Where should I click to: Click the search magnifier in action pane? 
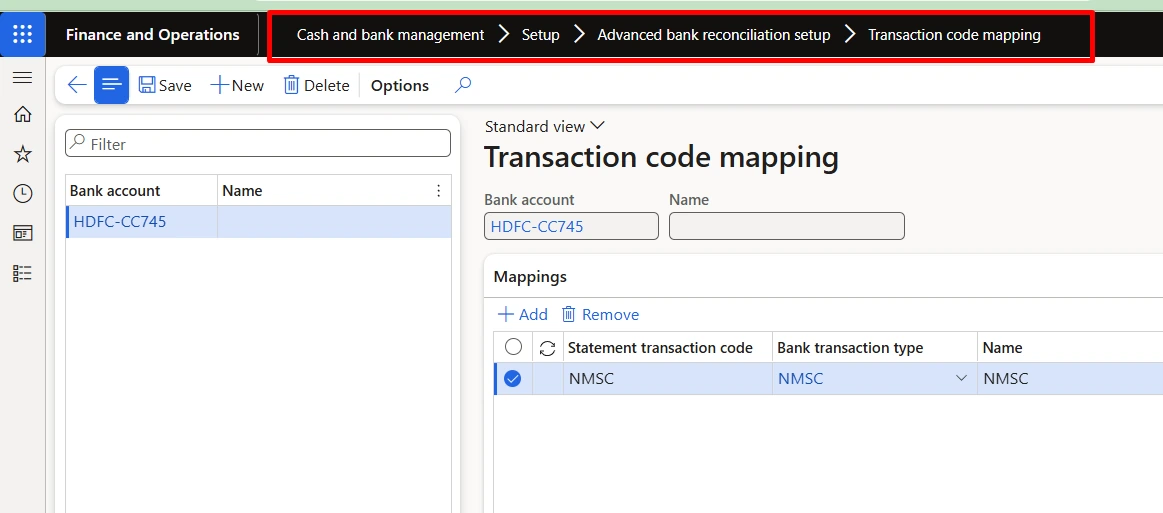[463, 85]
